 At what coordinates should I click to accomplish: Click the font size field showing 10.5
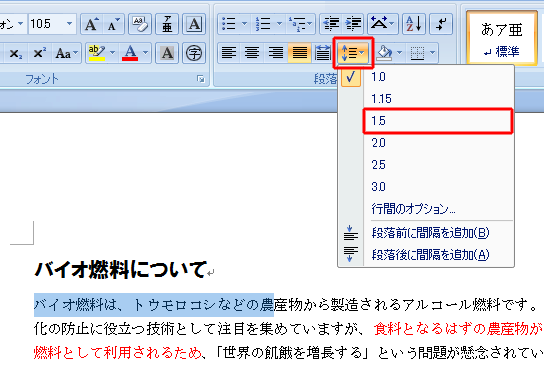pyautogui.click(x=47, y=24)
